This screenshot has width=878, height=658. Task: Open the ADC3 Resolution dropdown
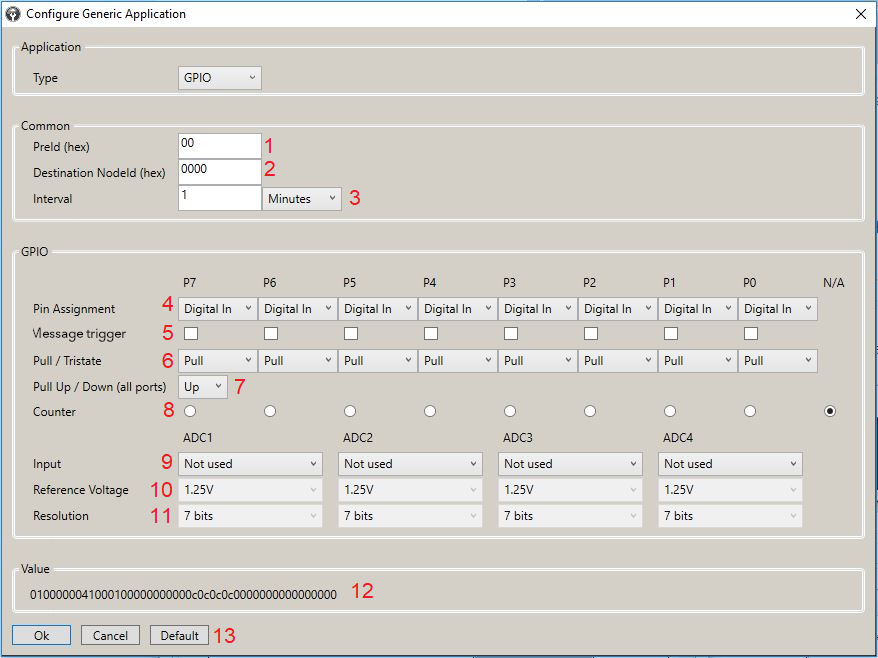[570, 516]
